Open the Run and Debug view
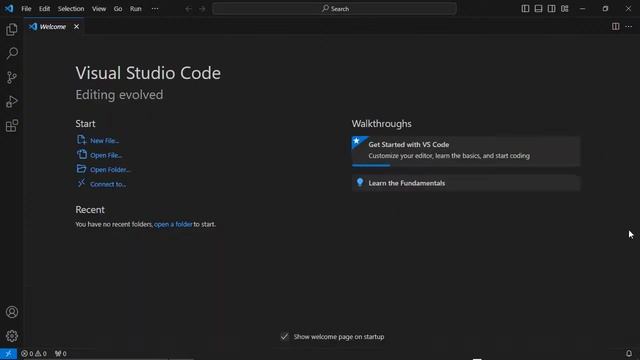Image resolution: width=640 pixels, height=360 pixels. (x=12, y=102)
